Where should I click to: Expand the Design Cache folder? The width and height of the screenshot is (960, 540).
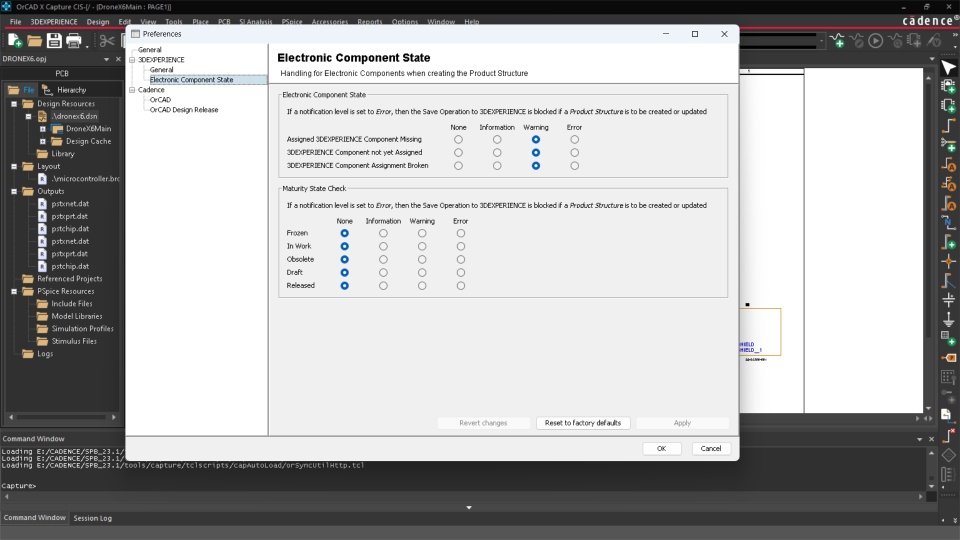pos(42,141)
